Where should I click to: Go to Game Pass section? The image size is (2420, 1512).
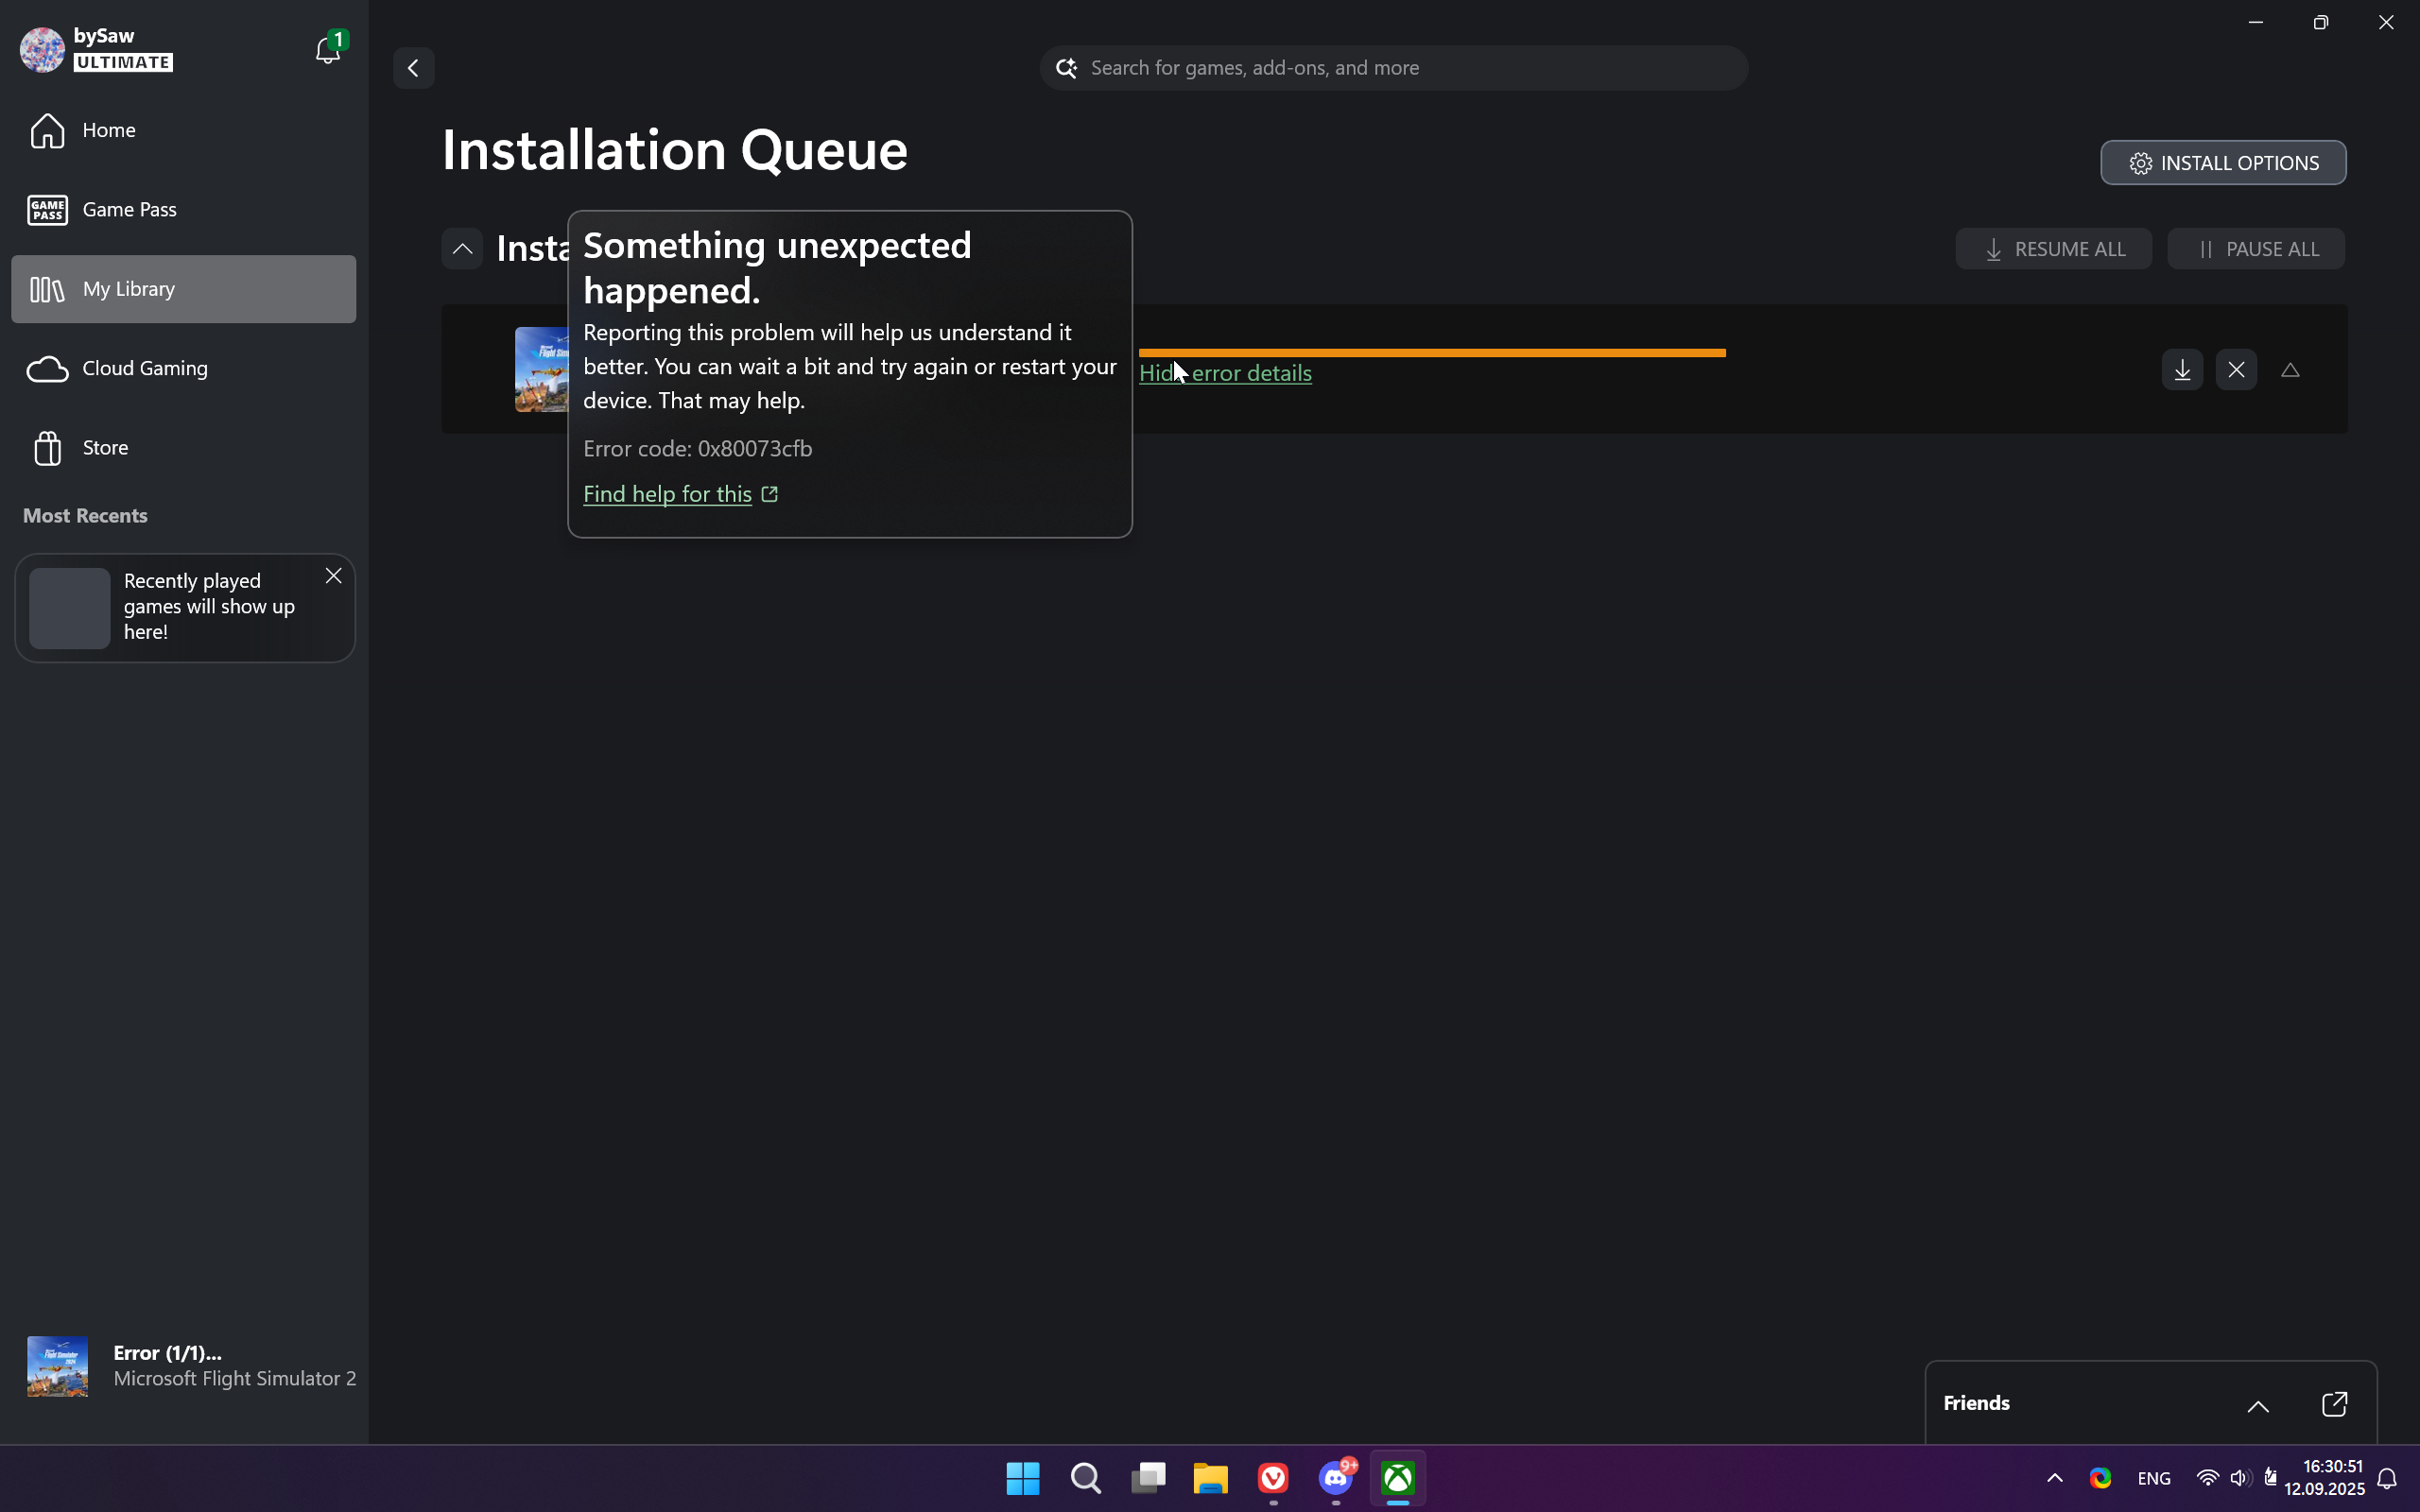pyautogui.click(x=129, y=210)
